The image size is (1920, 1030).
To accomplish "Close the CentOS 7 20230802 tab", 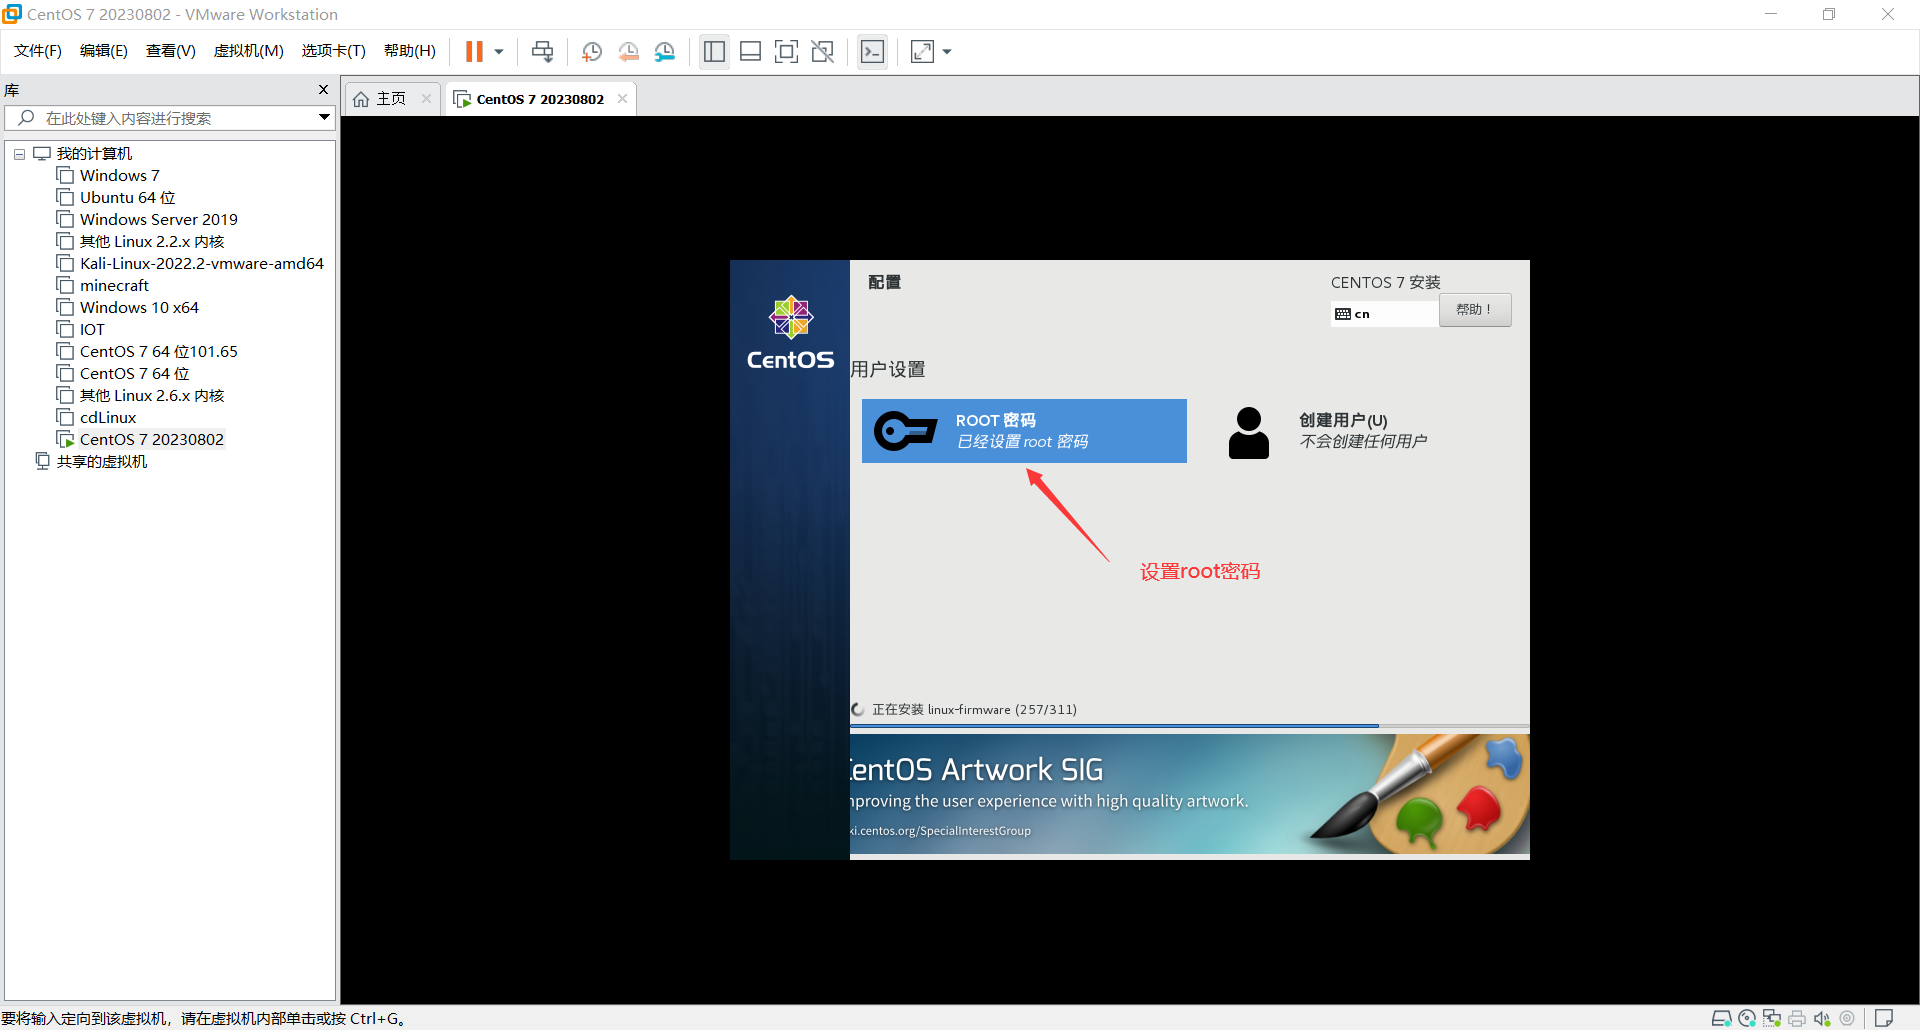I will (x=622, y=98).
